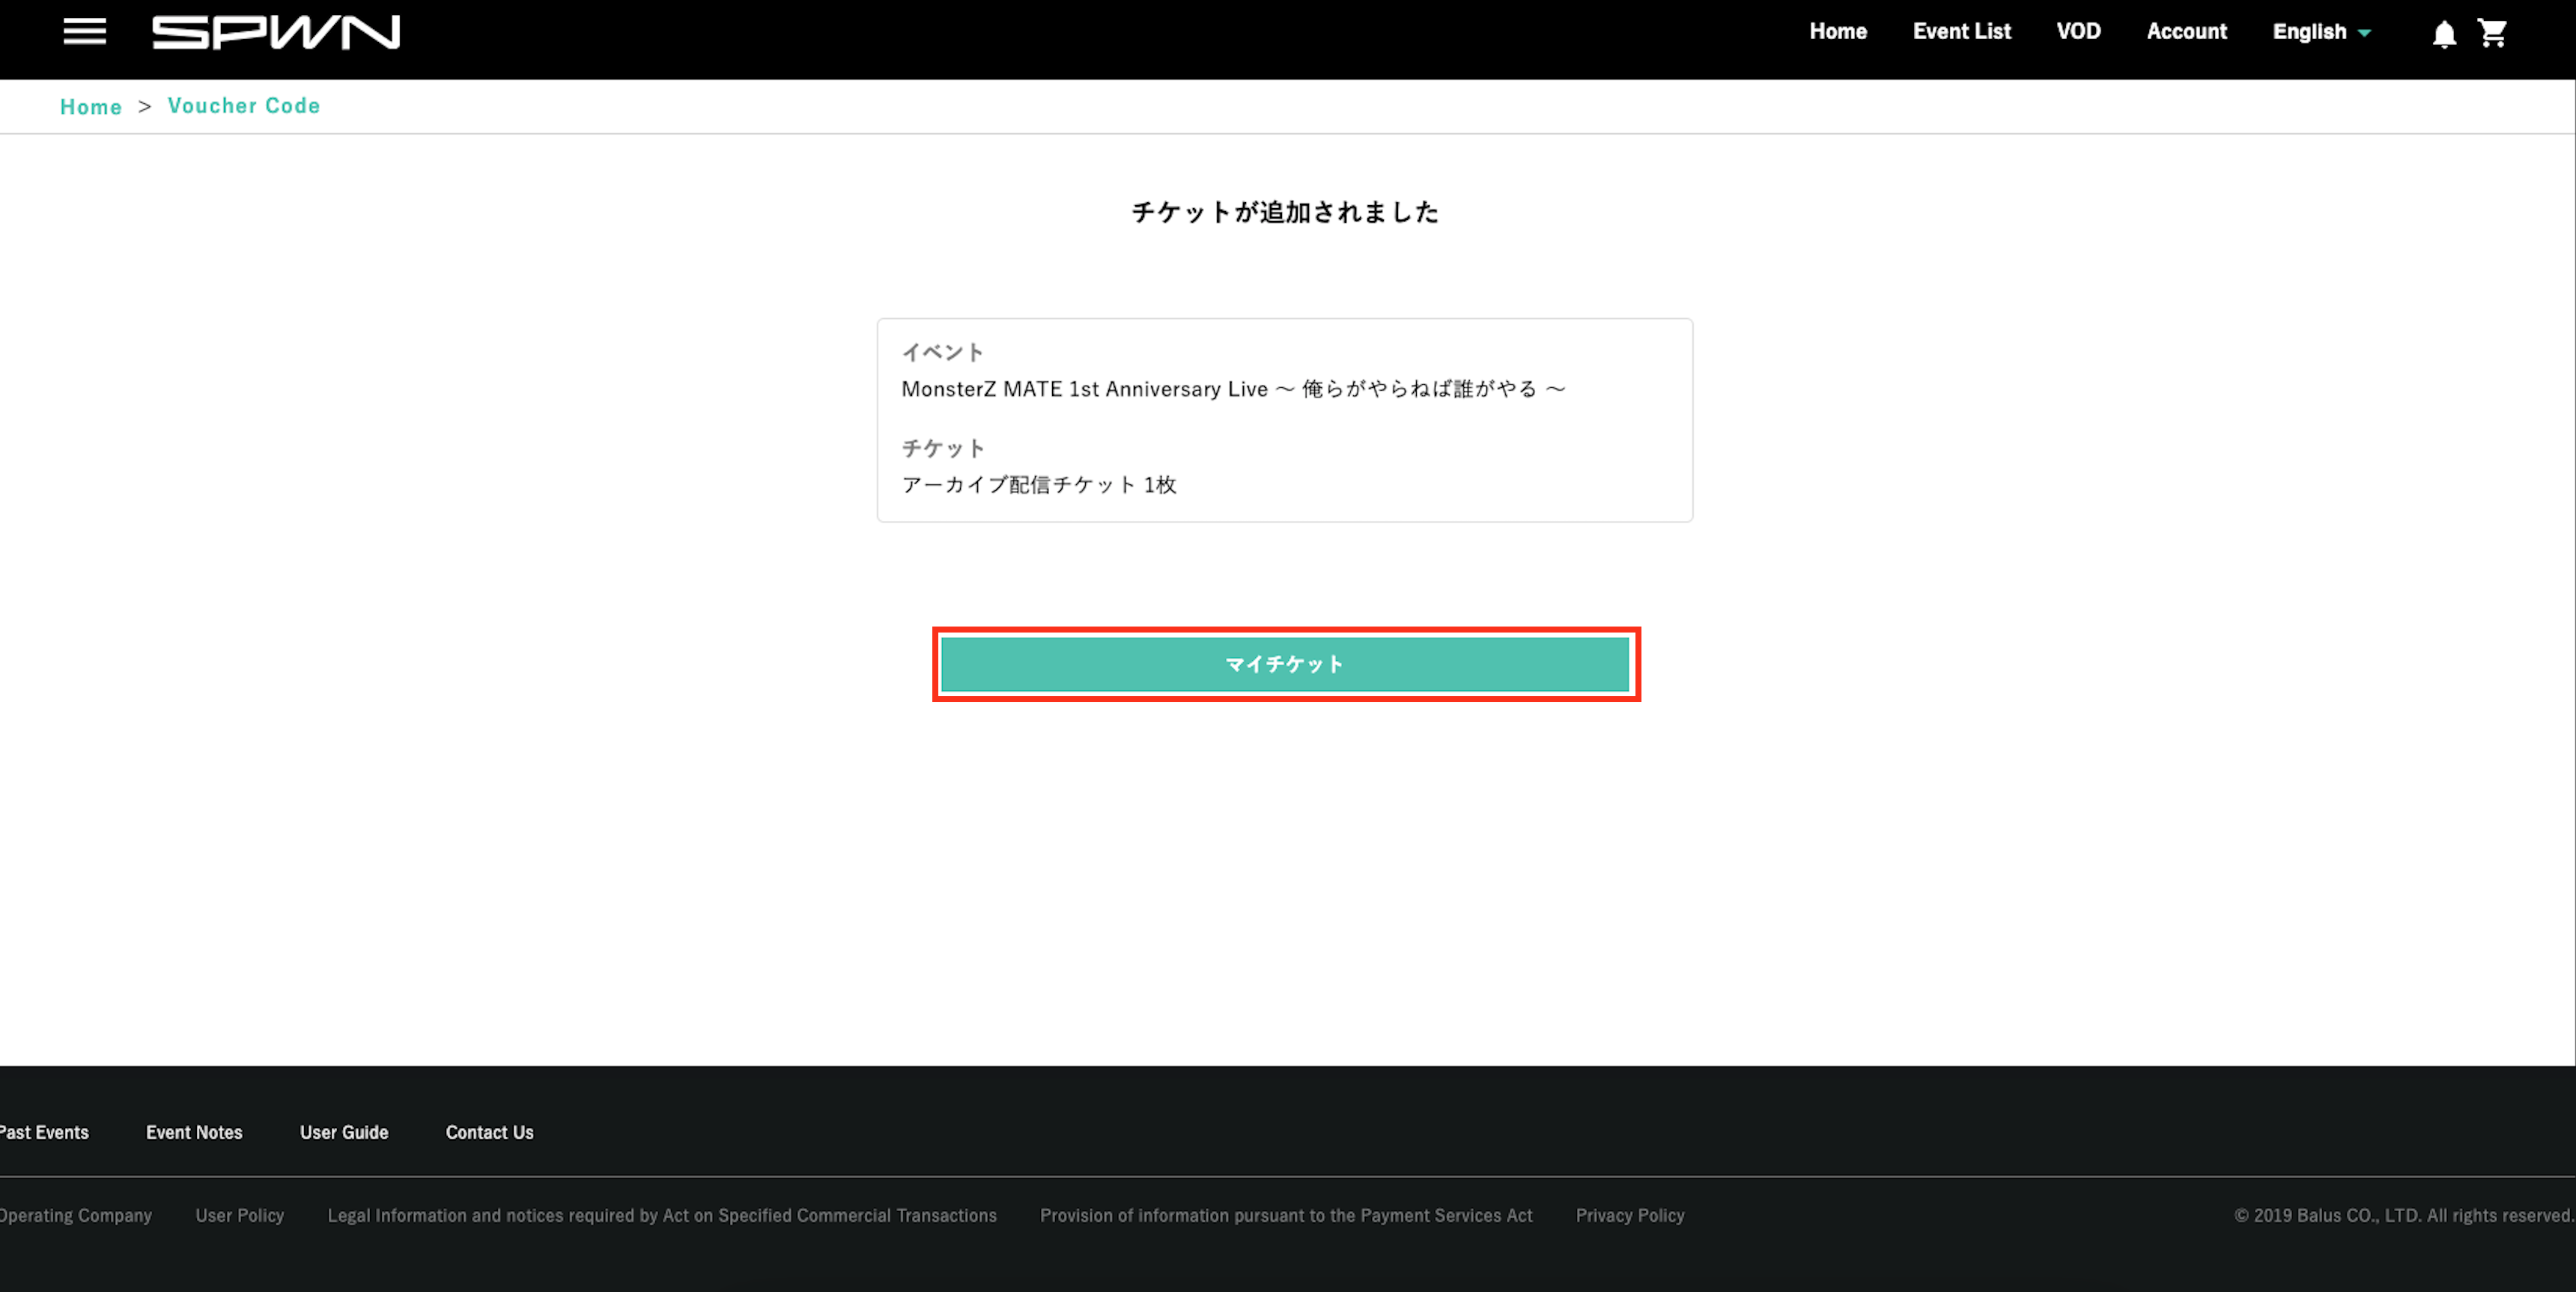Open VOD in top navigation
Screen dimensions: 2576x1292
pos(2078,31)
